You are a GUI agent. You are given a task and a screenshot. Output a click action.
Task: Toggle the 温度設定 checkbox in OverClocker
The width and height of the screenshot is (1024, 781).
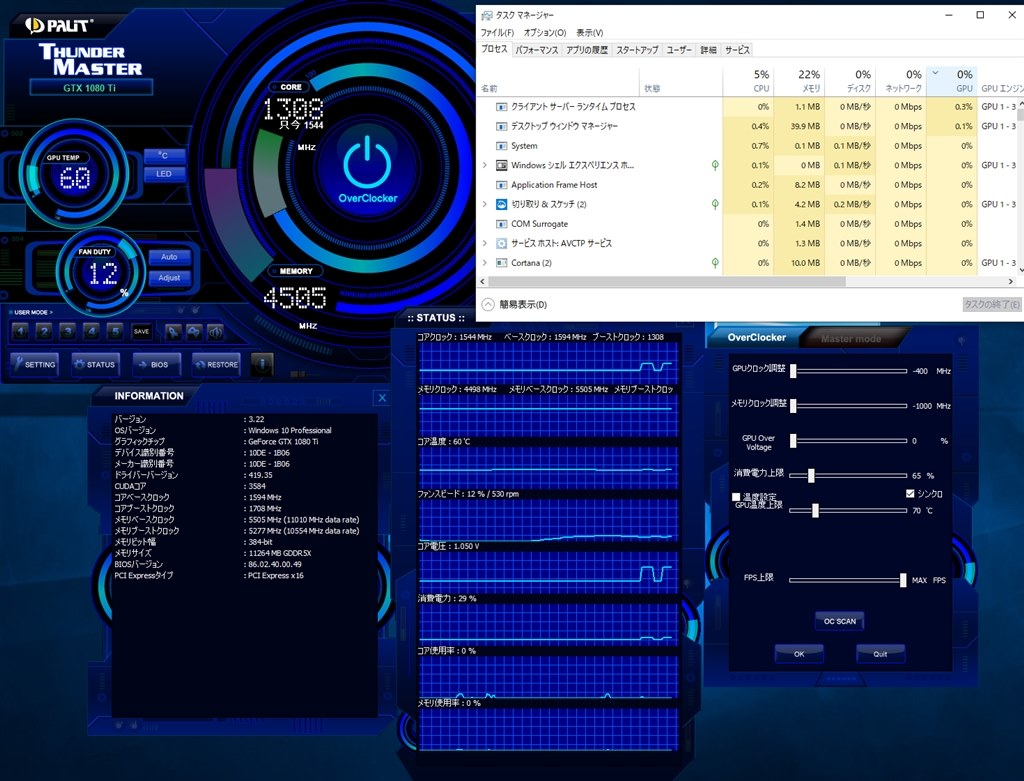(x=737, y=497)
